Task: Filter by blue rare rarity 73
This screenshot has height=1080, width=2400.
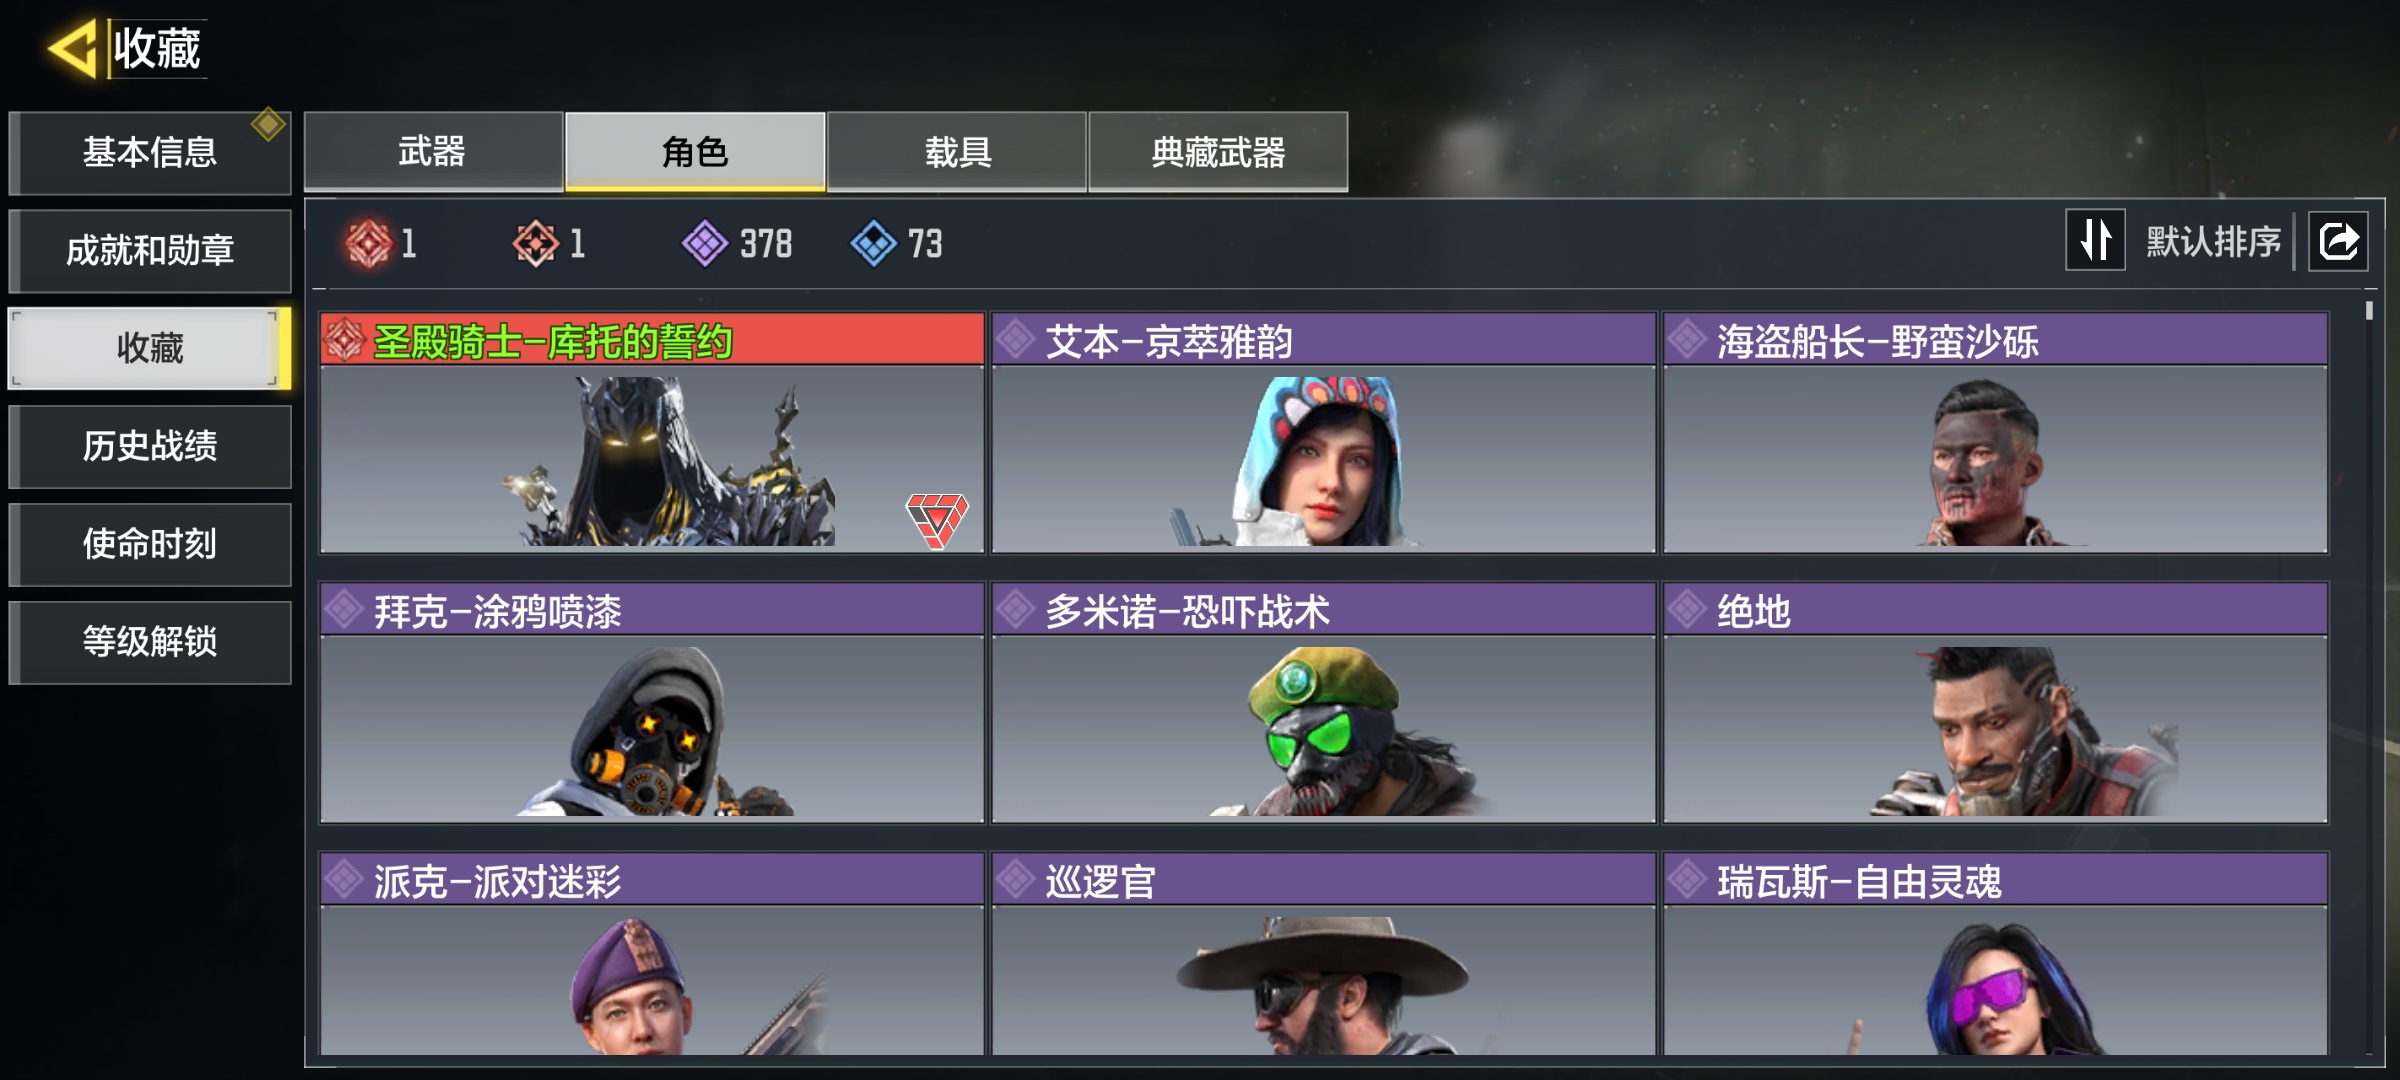Action: 897,243
